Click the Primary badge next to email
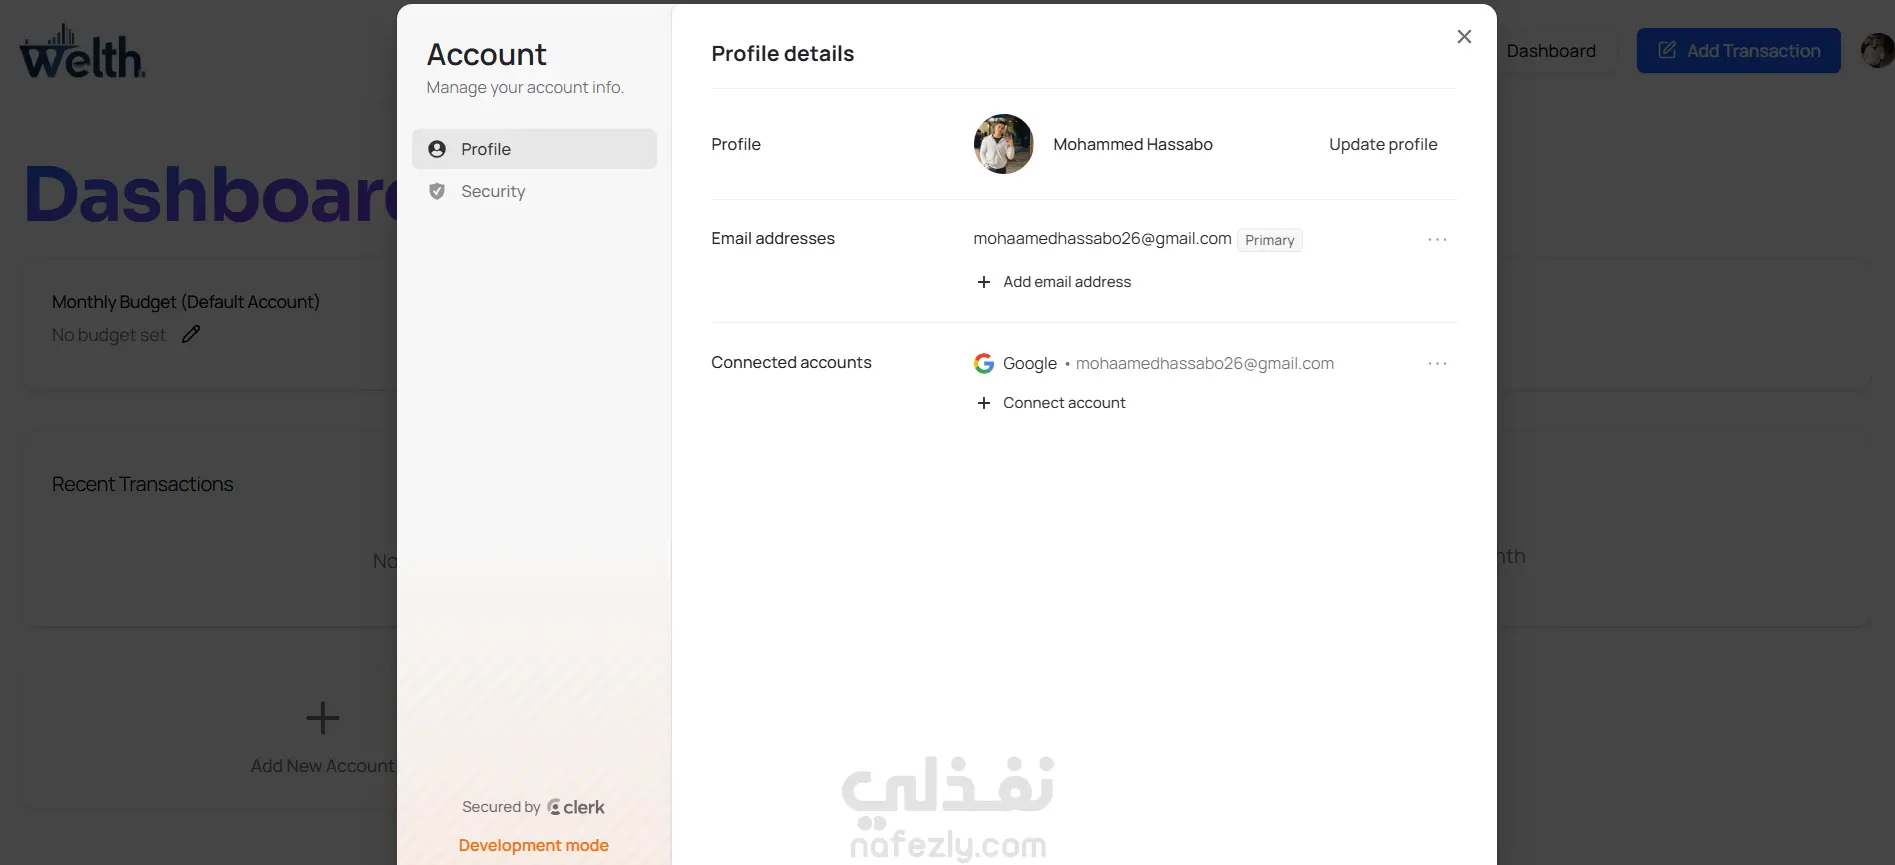The image size is (1895, 865). (x=1269, y=240)
